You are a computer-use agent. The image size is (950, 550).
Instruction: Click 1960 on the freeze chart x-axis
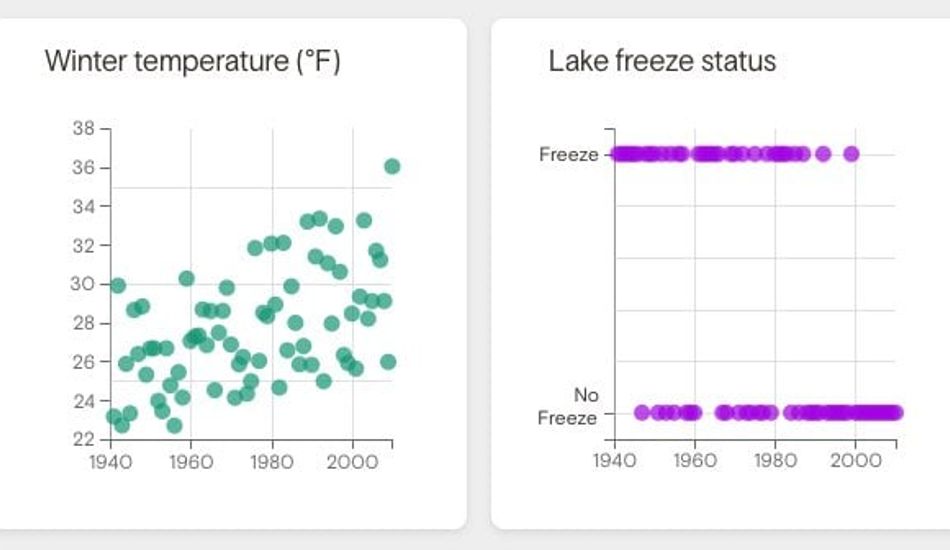coord(695,462)
